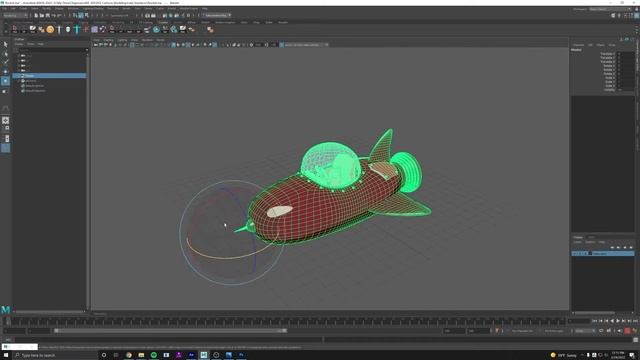Click cyan round shelf icon
Screen dimensions: 640x360
[156, 29]
